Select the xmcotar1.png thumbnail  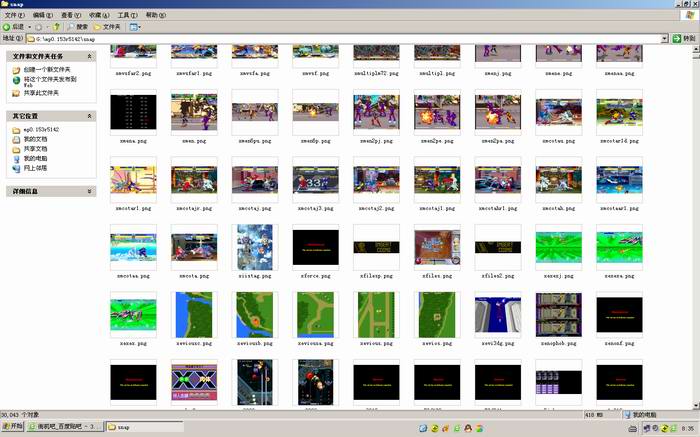coord(133,180)
